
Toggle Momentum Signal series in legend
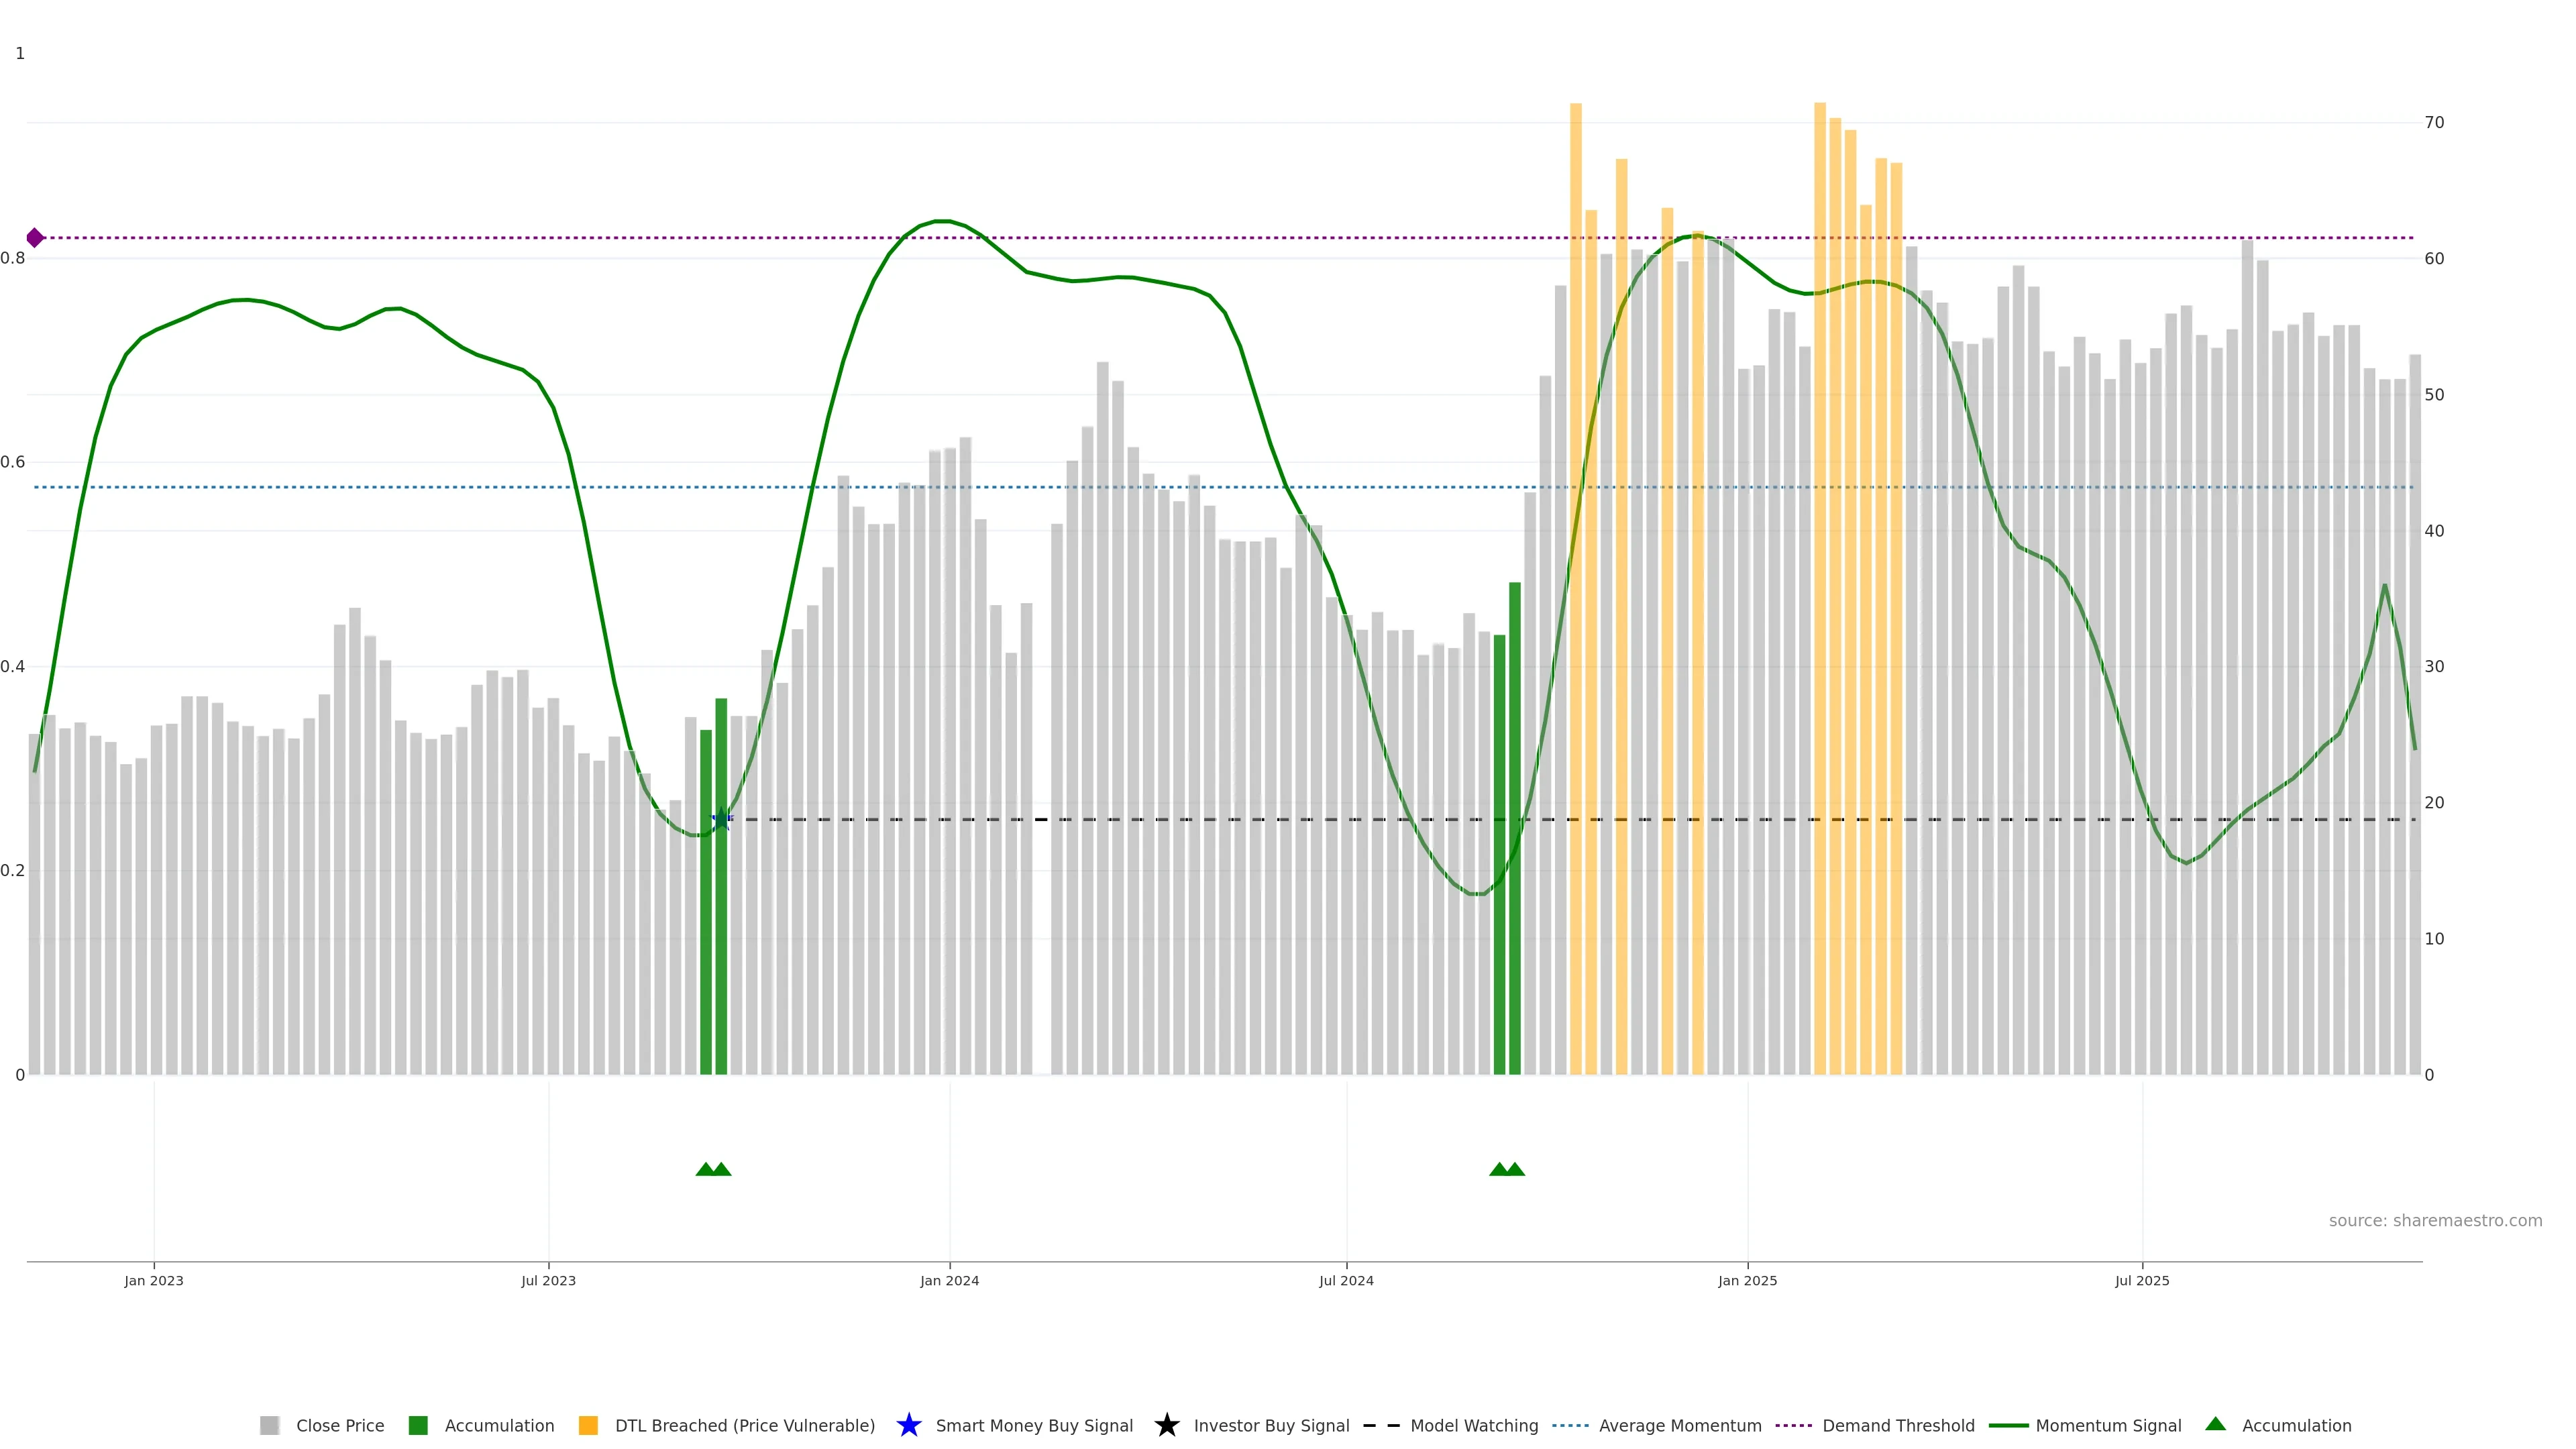2108,1426
